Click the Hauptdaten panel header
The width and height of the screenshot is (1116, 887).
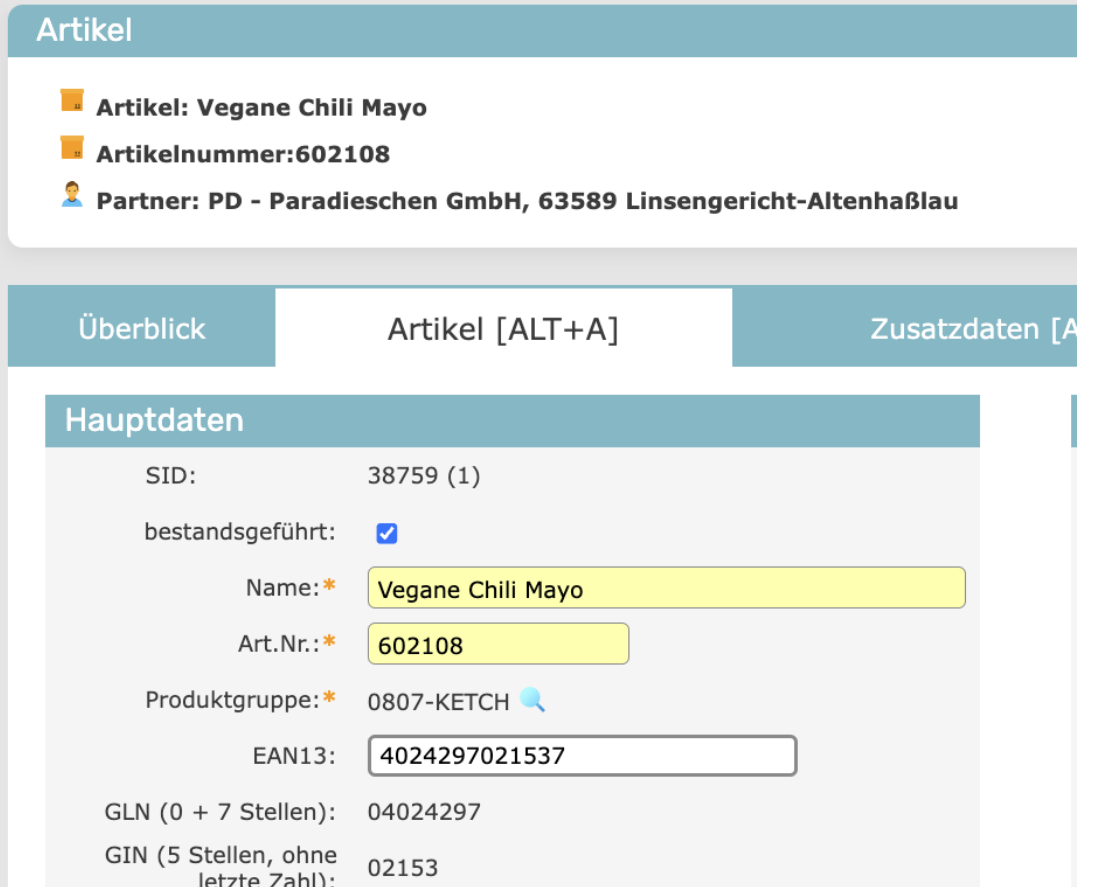point(512,420)
